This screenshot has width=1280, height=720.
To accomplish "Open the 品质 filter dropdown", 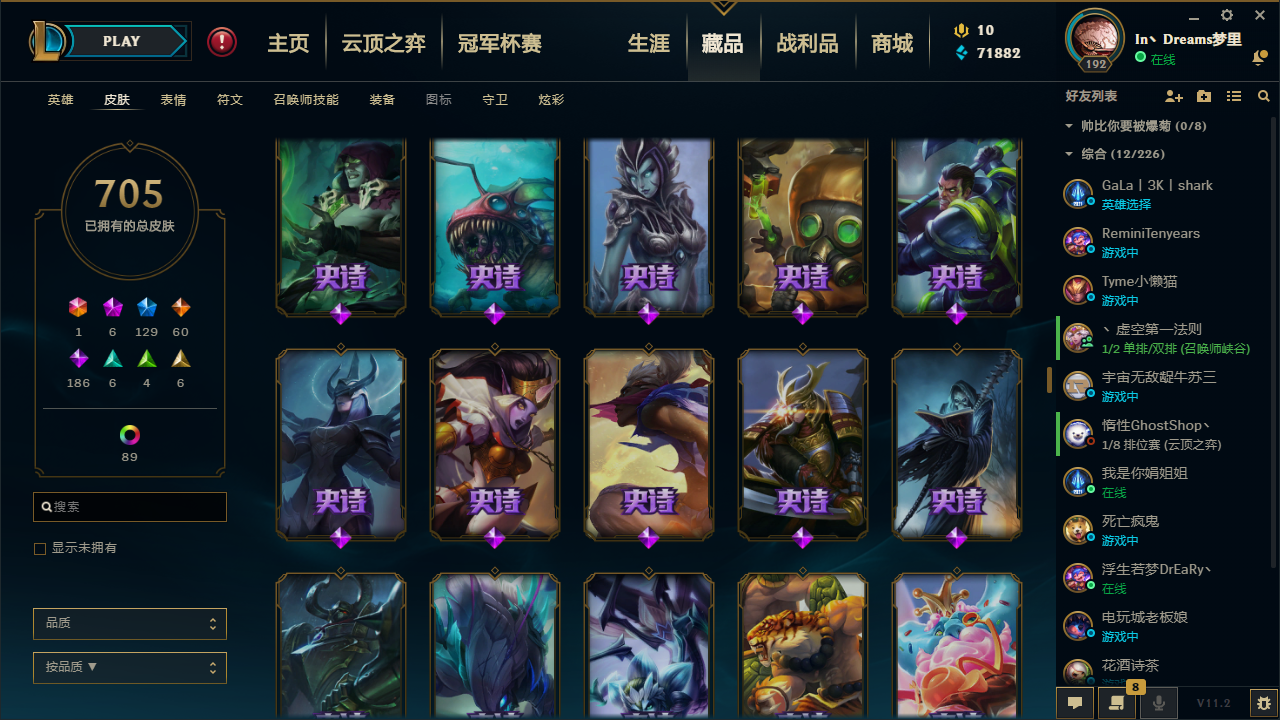I will pos(130,623).
